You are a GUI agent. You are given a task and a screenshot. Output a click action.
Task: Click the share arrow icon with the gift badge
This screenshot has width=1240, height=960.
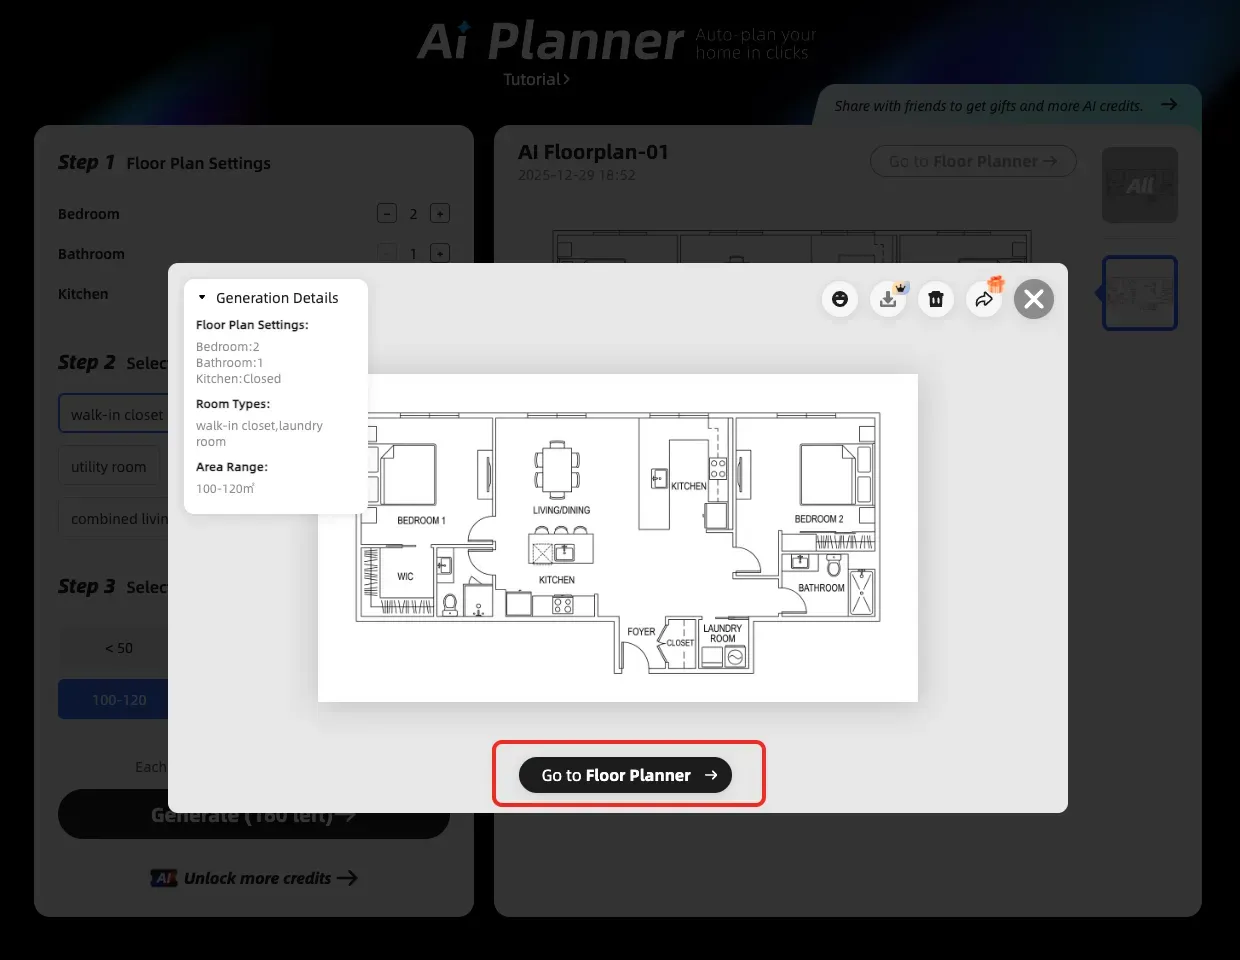click(984, 299)
